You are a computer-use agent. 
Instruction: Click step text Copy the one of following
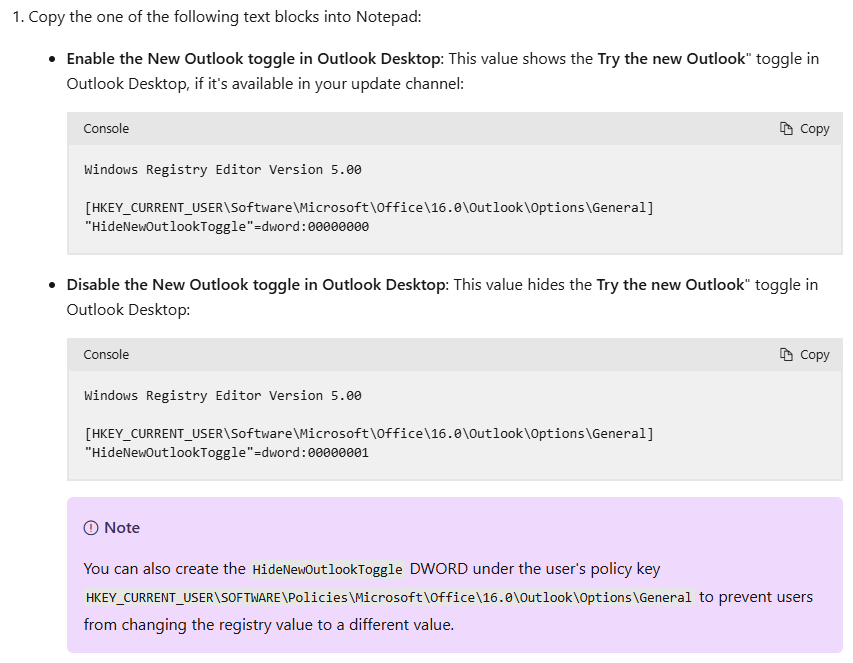(x=225, y=17)
